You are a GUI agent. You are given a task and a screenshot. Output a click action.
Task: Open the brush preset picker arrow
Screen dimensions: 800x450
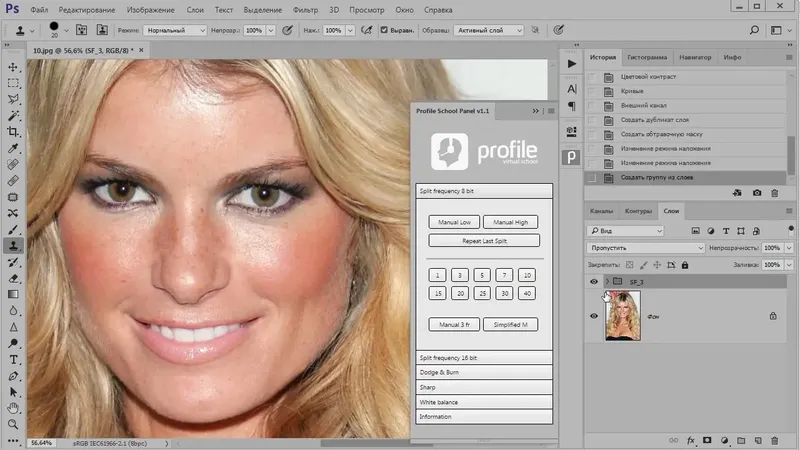(x=66, y=31)
